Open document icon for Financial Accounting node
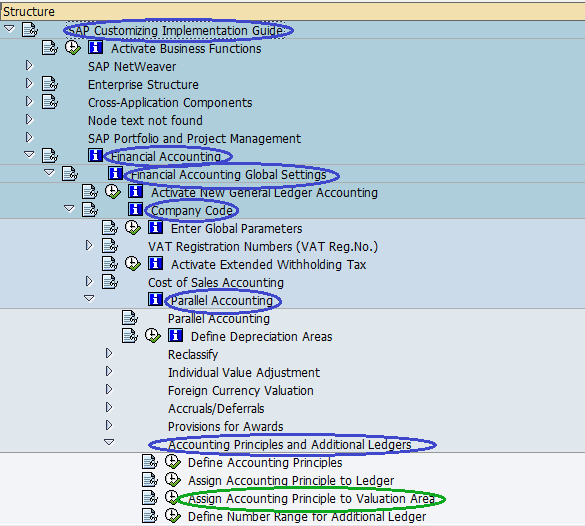 (x=50, y=156)
